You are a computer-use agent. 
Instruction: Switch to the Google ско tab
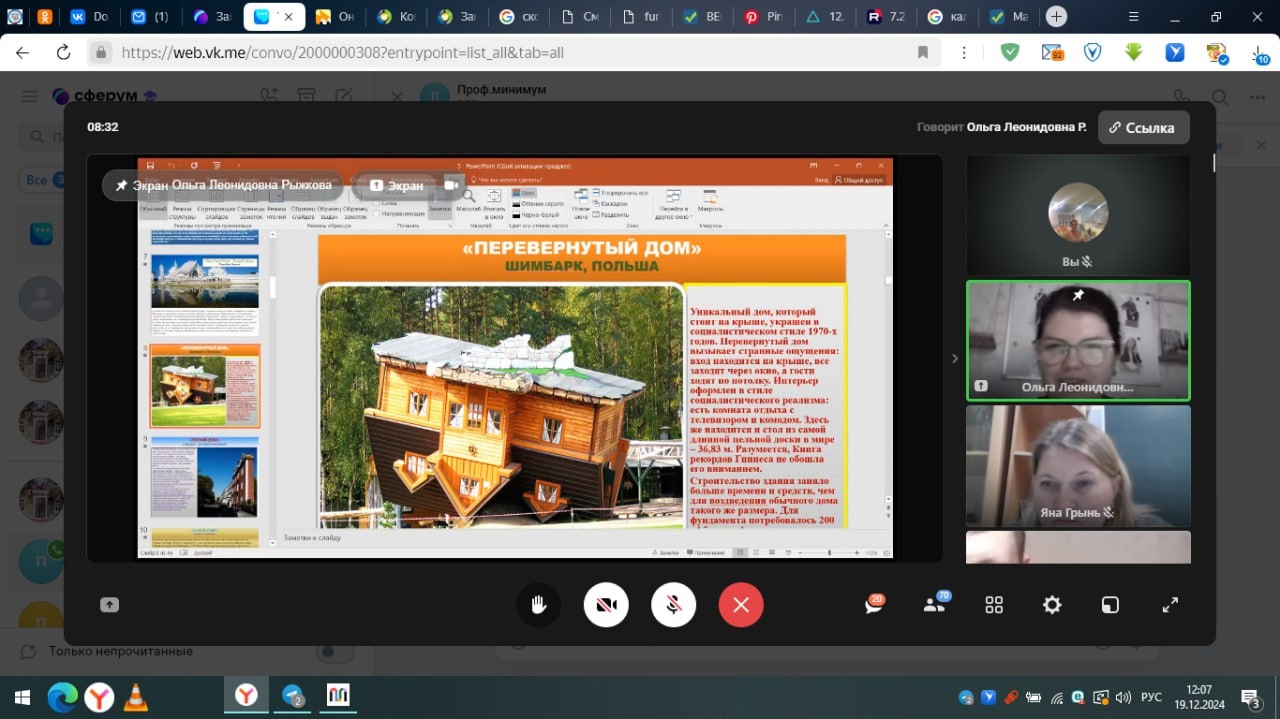(519, 17)
